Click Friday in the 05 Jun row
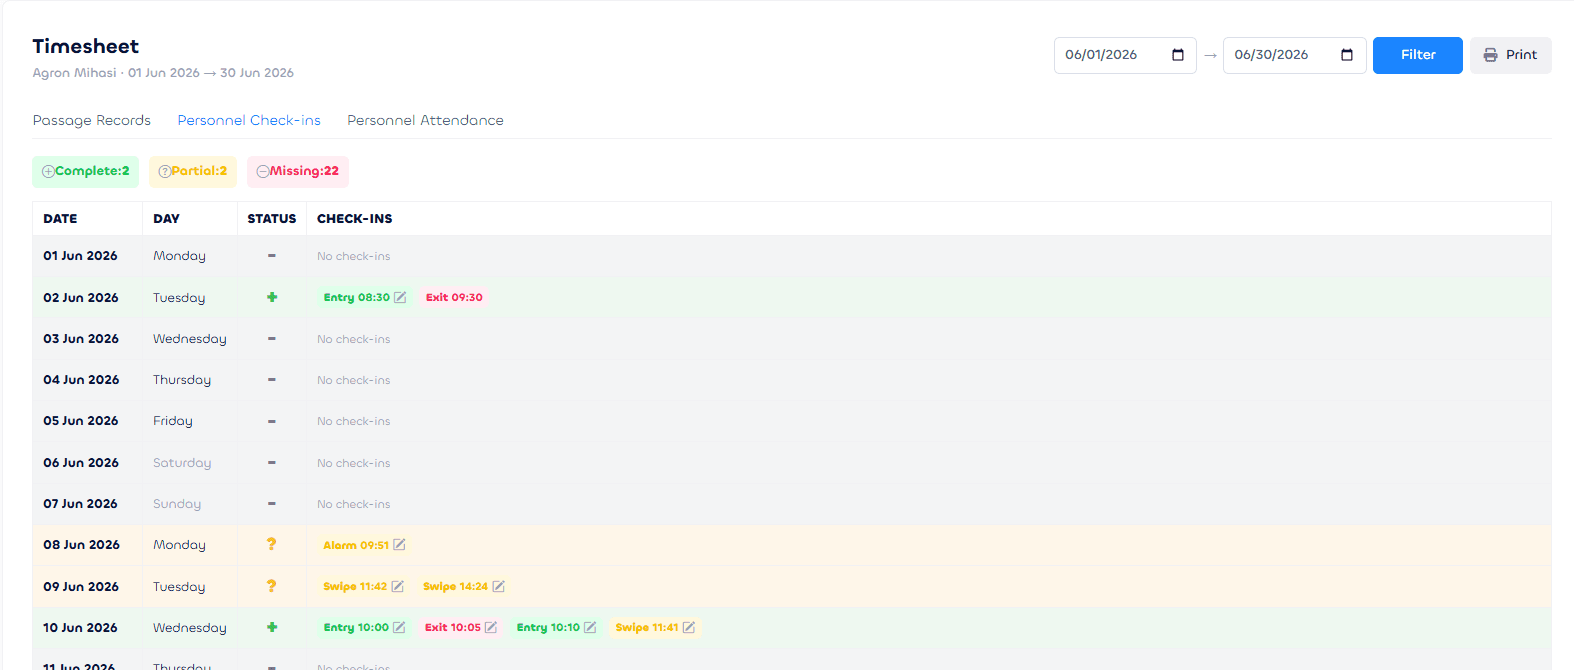 173,421
